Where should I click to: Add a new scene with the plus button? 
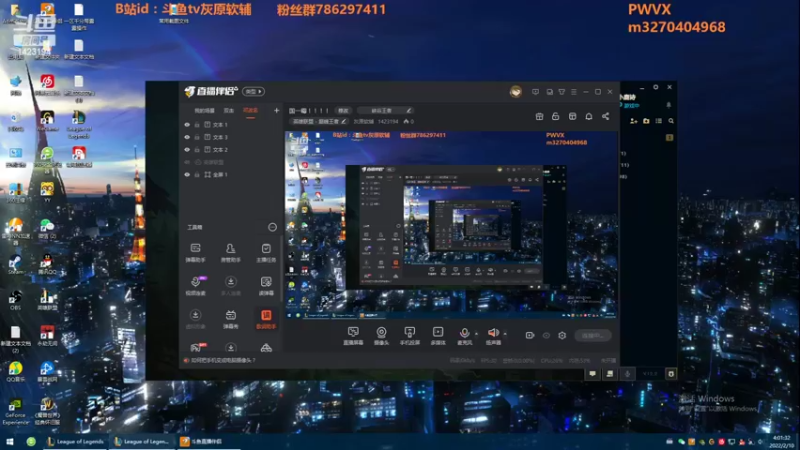coord(276,110)
